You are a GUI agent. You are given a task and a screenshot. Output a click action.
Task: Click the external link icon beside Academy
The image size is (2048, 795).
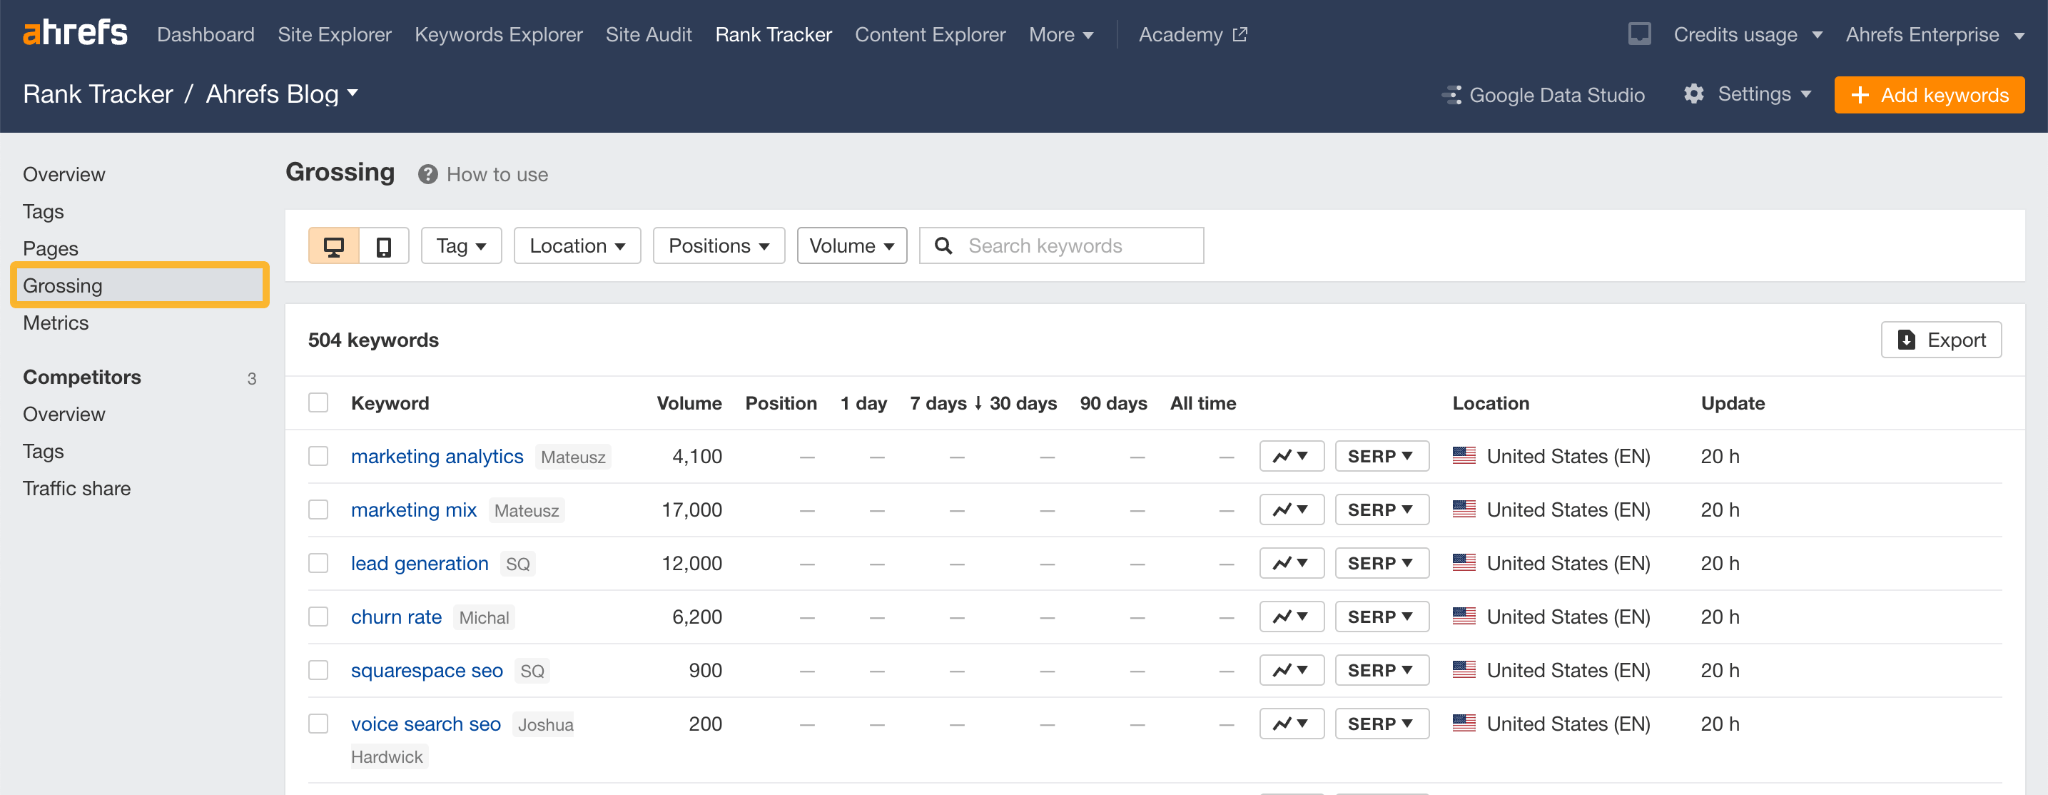1240,34
